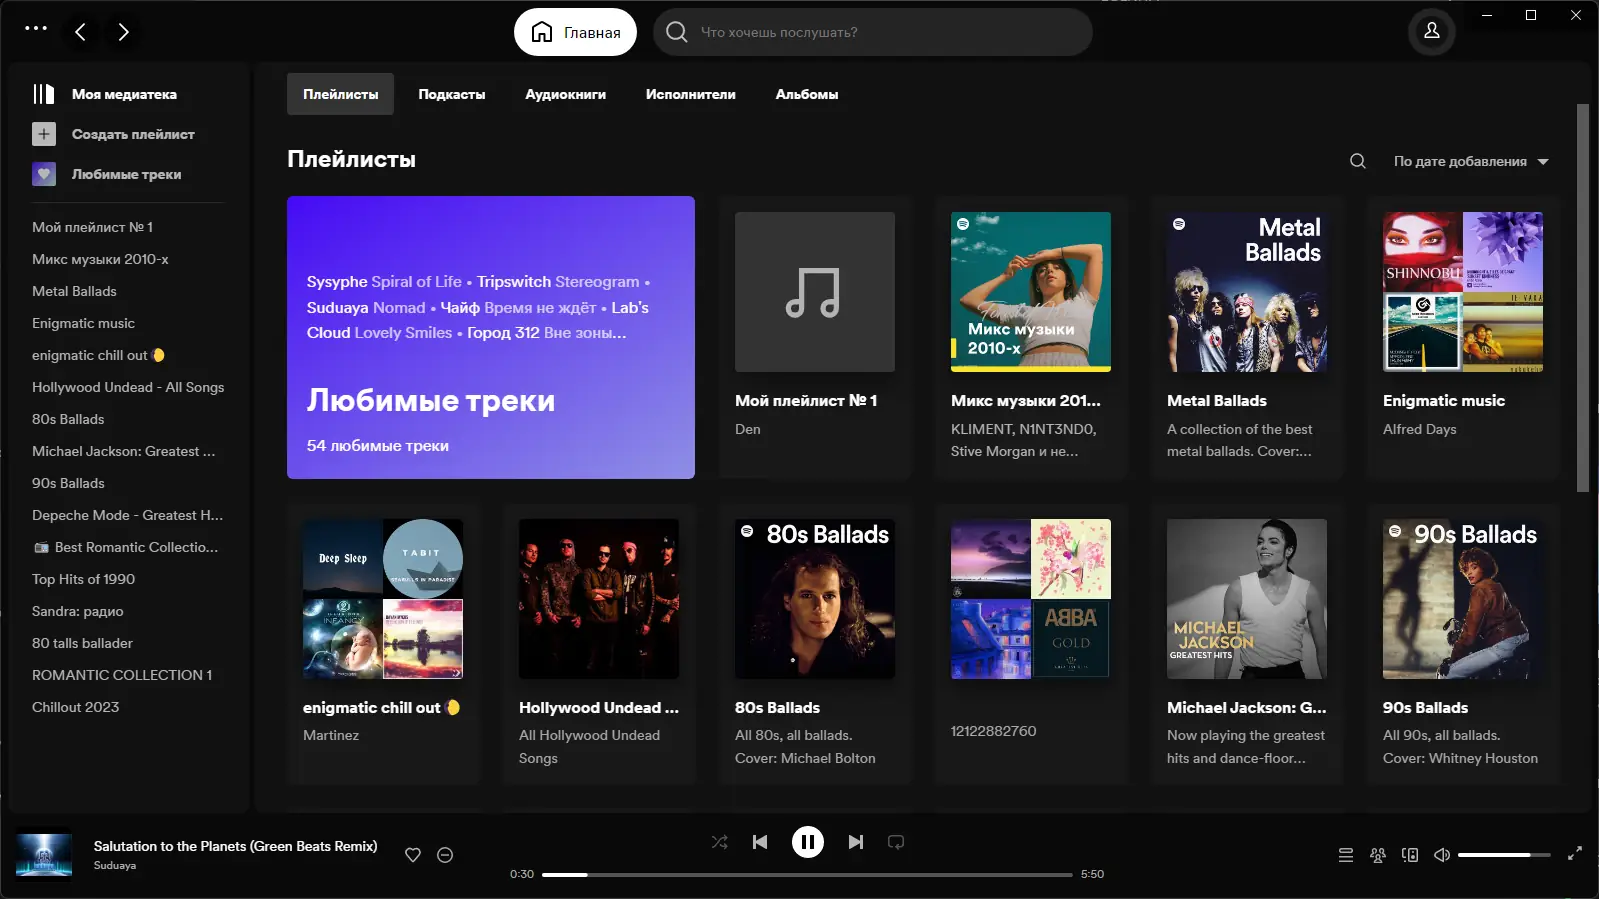This screenshot has width=1599, height=899.
Task: Mute the volume speaker icon
Action: click(1442, 855)
